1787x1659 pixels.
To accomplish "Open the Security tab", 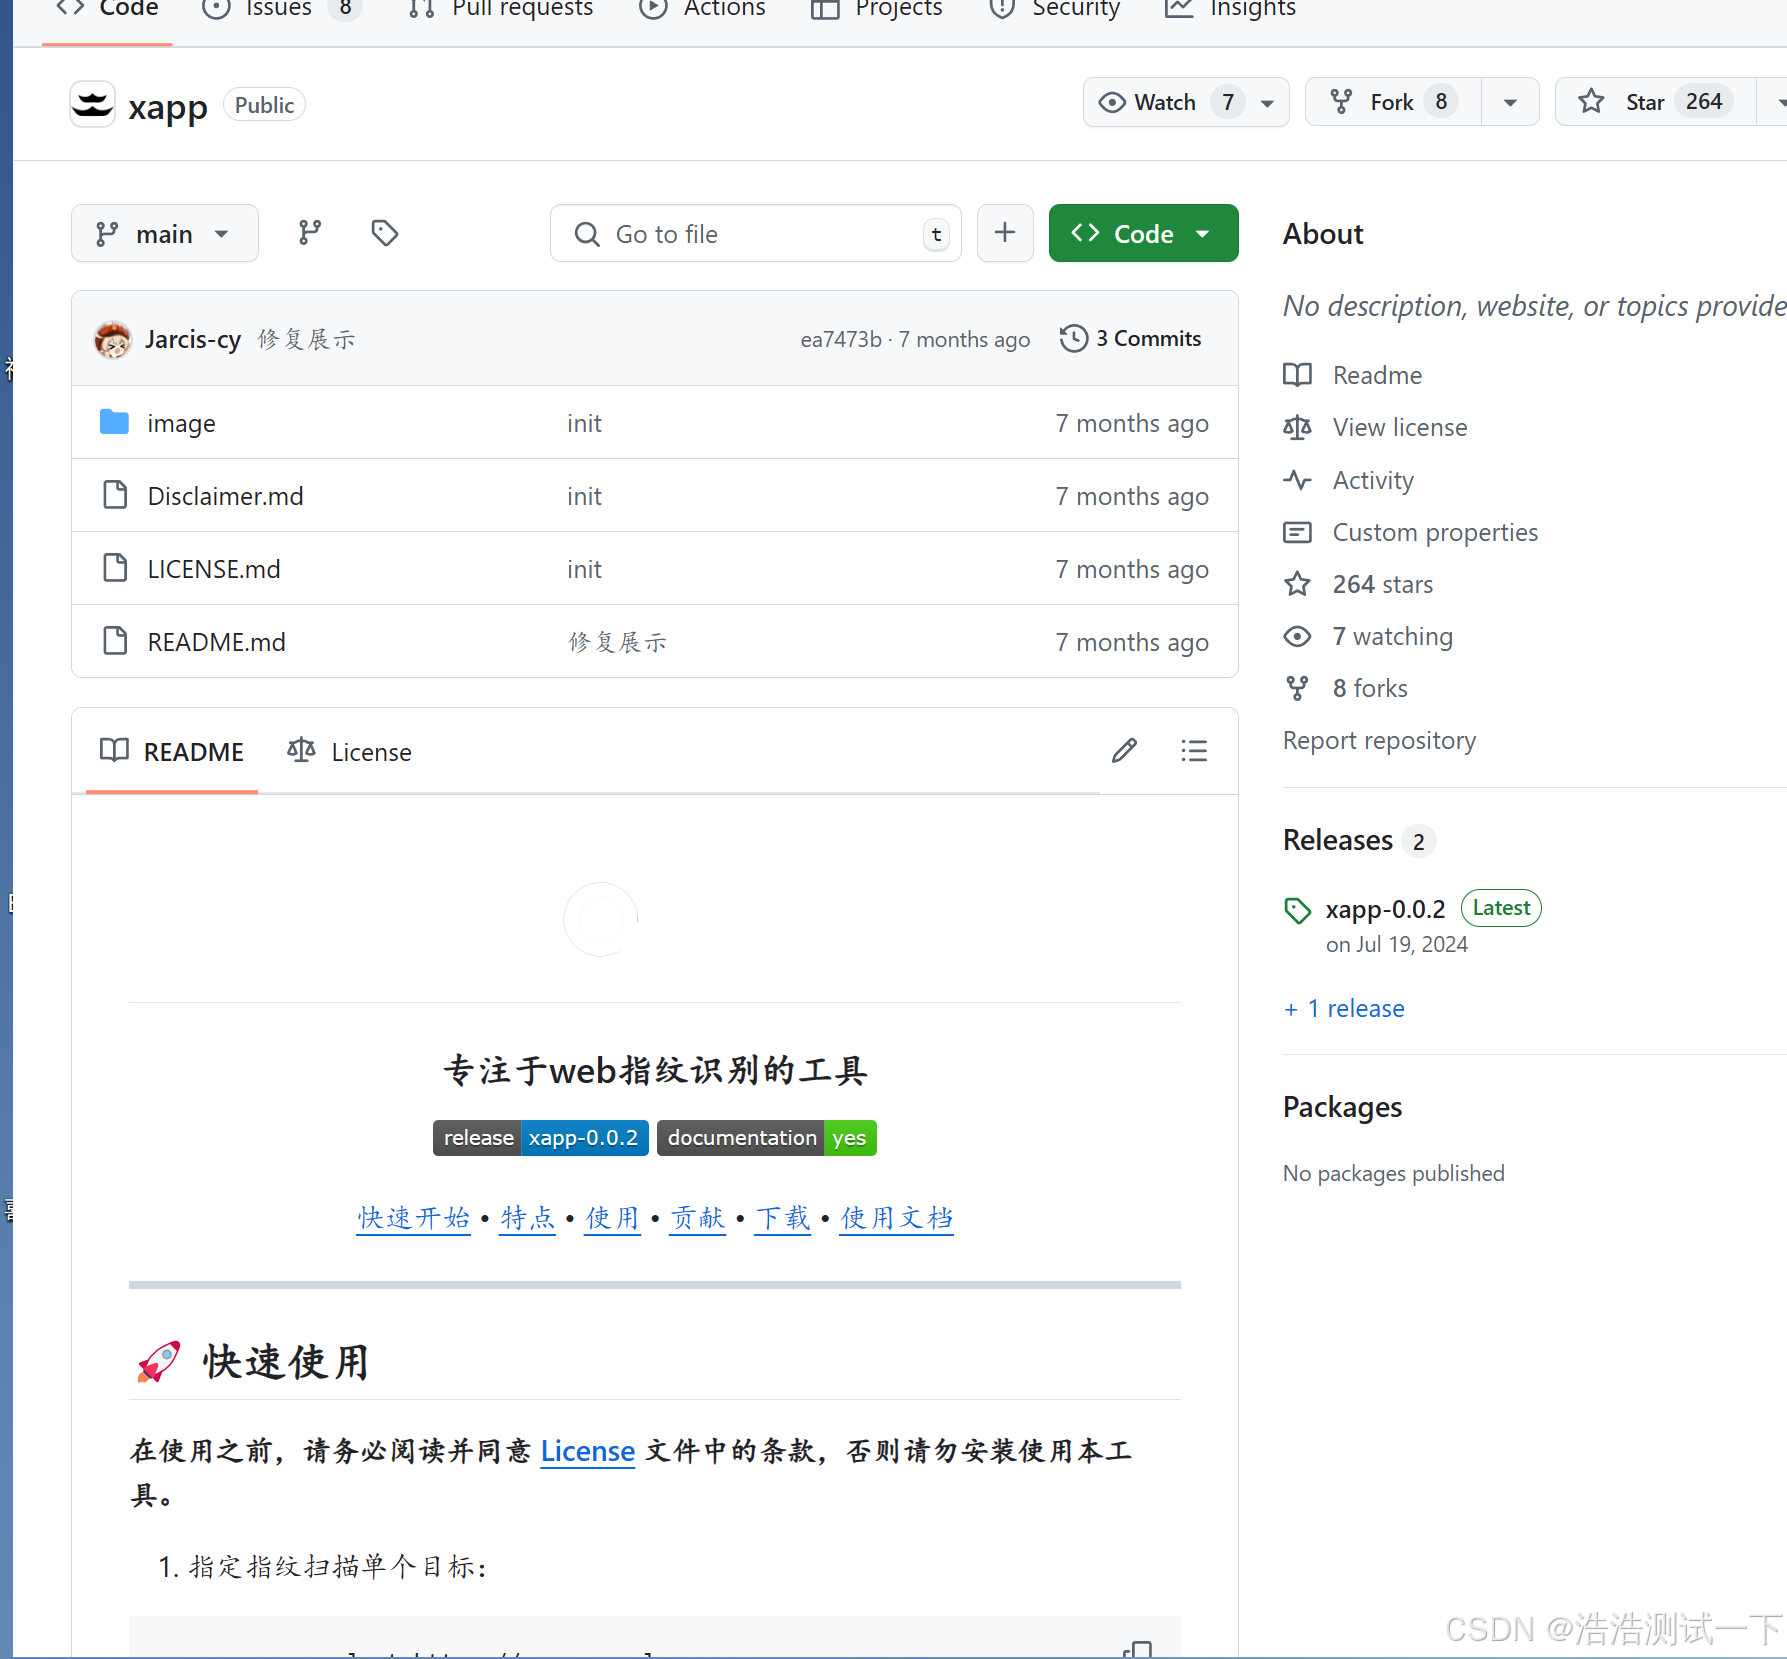I will pos(1054,10).
